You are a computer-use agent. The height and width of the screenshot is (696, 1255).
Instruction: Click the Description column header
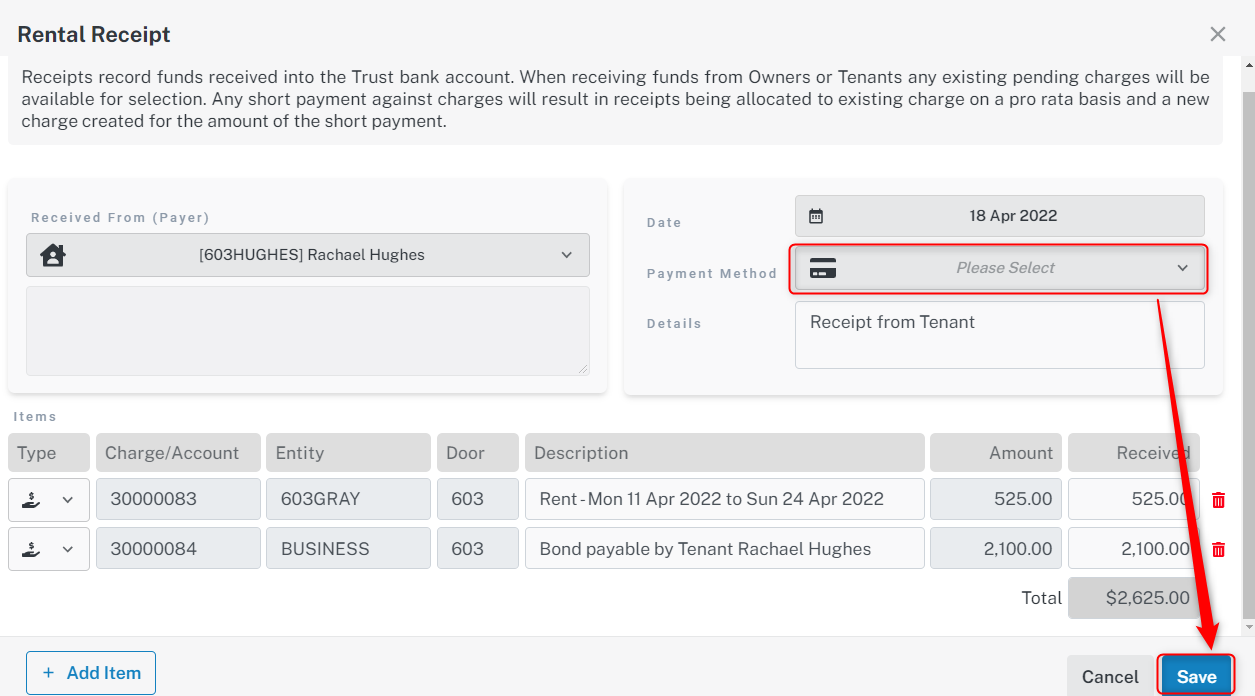tap(725, 453)
